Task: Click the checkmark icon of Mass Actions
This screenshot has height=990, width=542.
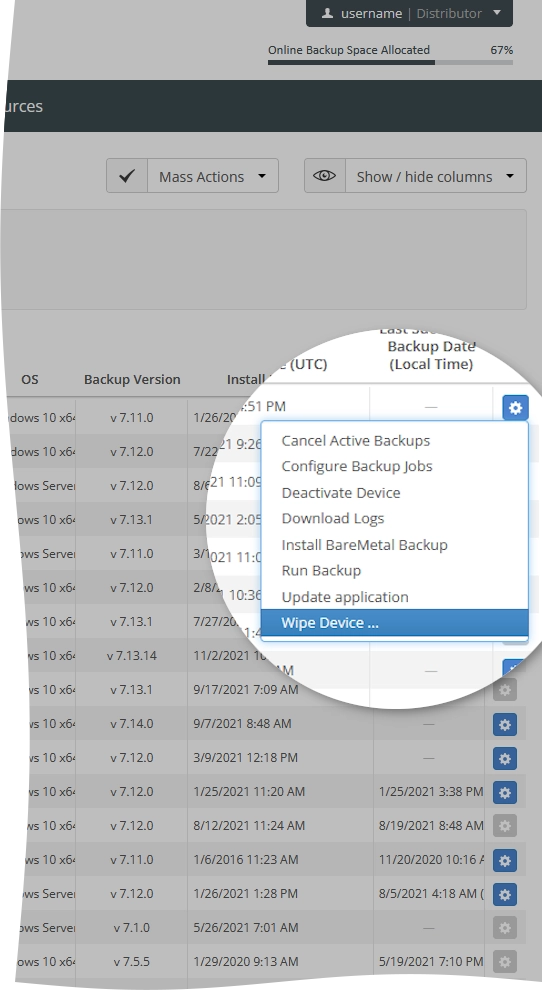Action: pos(127,176)
